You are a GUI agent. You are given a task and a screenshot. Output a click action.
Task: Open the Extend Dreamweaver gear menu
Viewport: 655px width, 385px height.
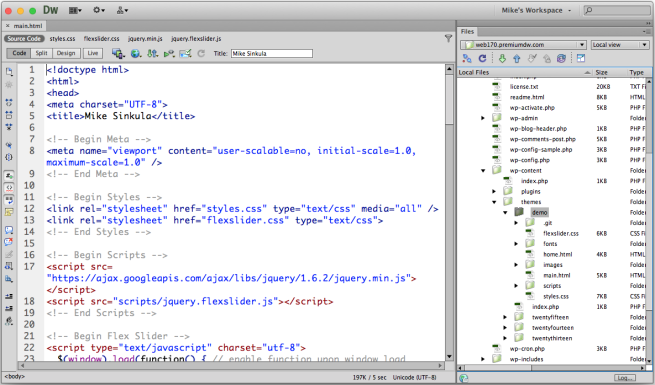(x=99, y=10)
